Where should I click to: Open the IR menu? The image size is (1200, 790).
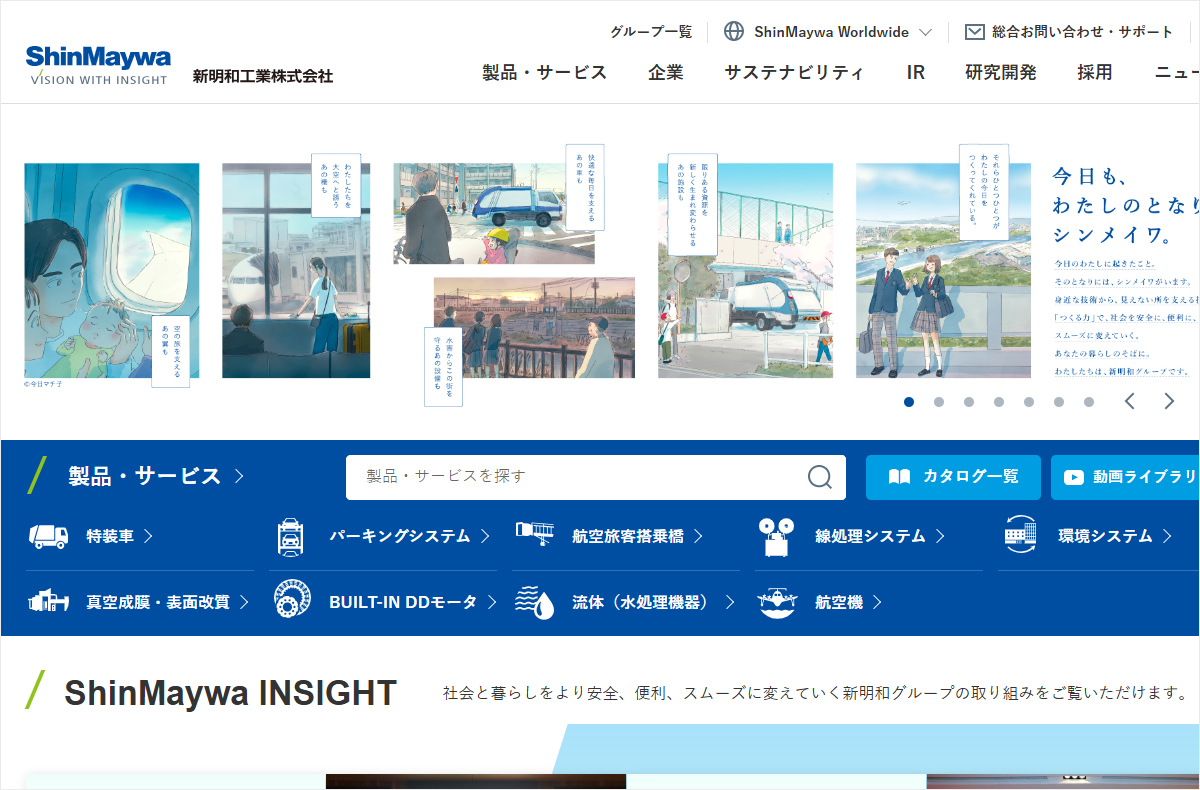(916, 72)
